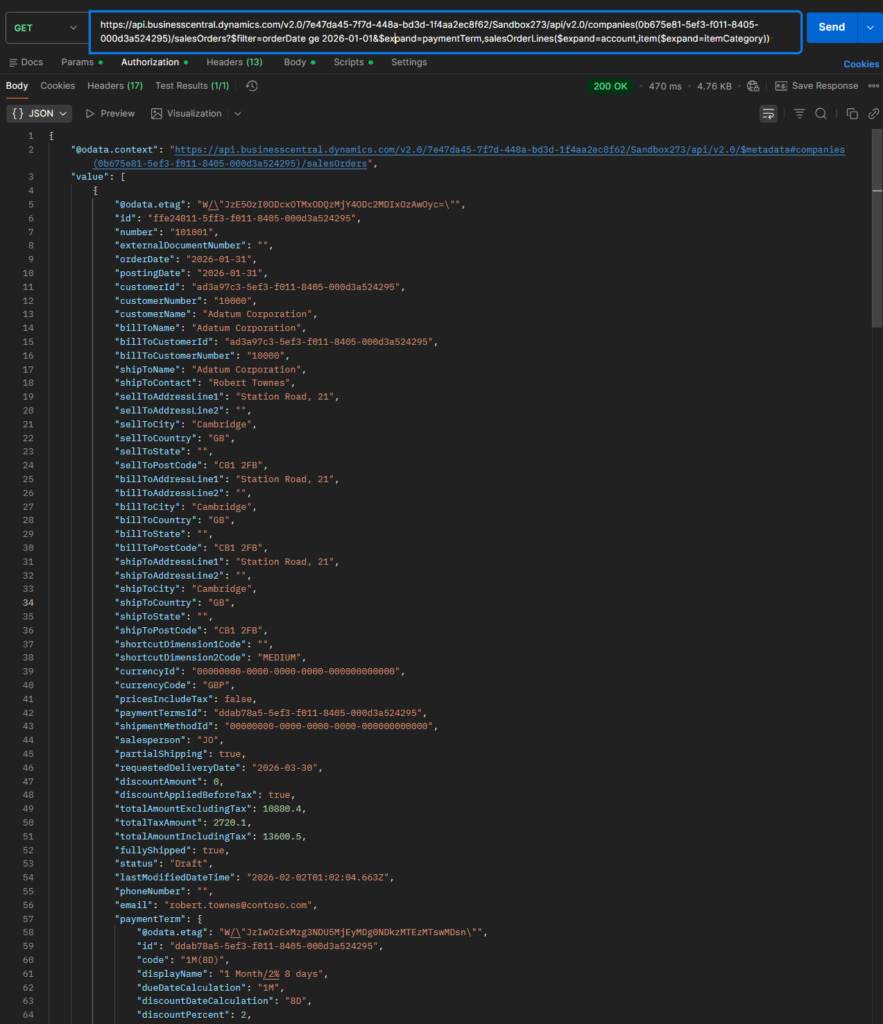883x1024 pixels.
Task: Click the response history clock icon
Action: [x=252, y=86]
